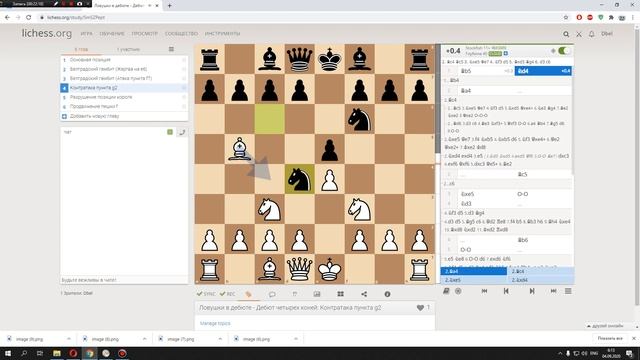Viewport: 640px width, 360px height.
Task: Open the multiboard grid view tab
Action: pyautogui.click(x=340, y=294)
